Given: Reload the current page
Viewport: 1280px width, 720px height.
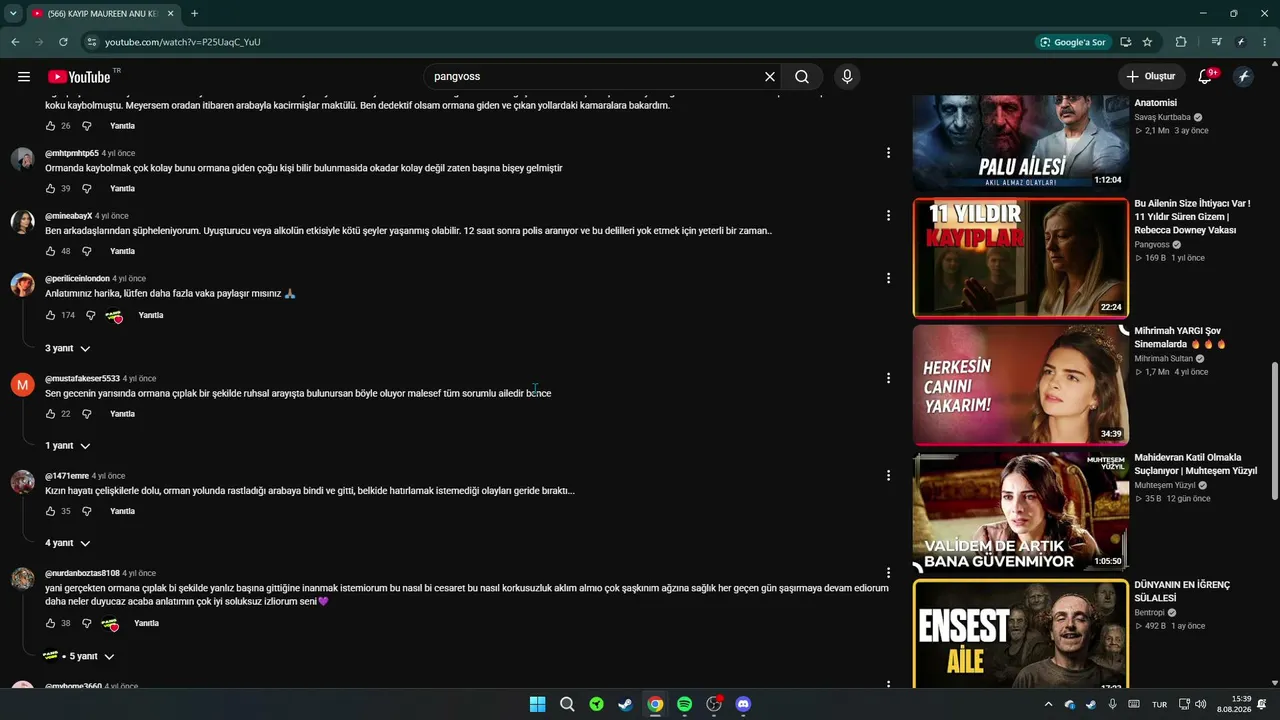Looking at the screenshot, I should tap(63, 42).
